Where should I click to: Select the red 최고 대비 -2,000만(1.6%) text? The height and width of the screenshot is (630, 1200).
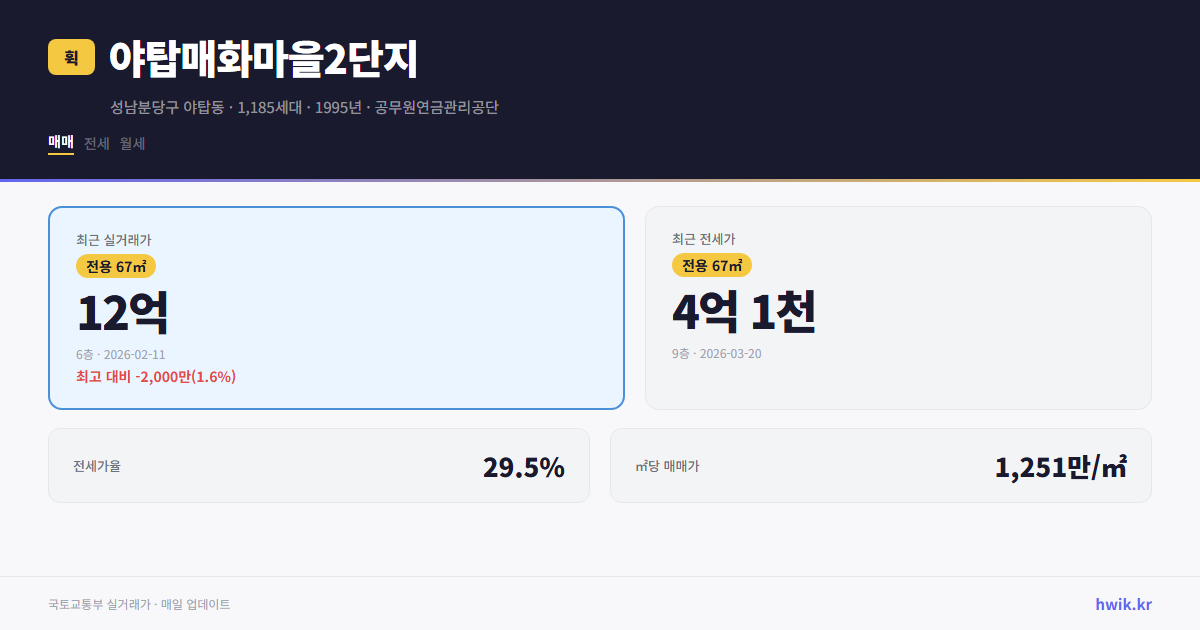click(x=156, y=377)
